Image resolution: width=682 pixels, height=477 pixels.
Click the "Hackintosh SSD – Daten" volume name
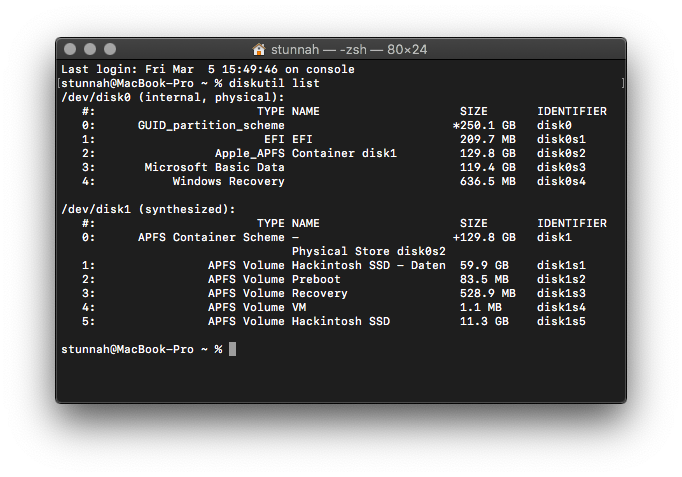pyautogui.click(x=368, y=265)
